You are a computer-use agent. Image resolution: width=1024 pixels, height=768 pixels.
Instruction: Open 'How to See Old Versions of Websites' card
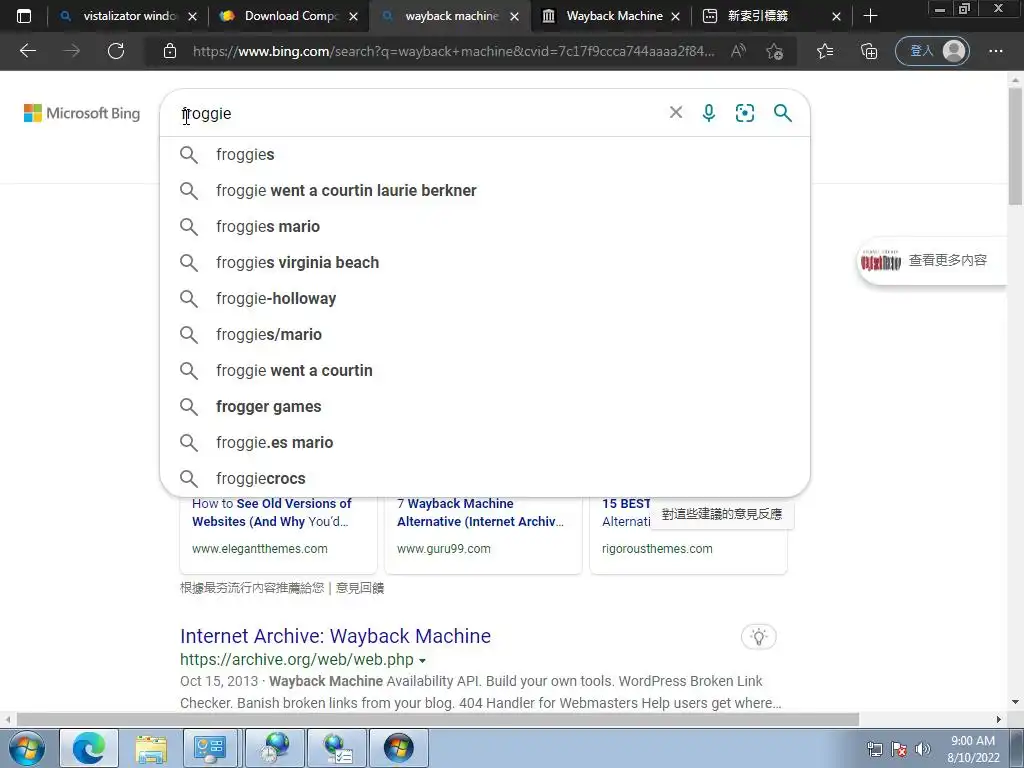[278, 536]
